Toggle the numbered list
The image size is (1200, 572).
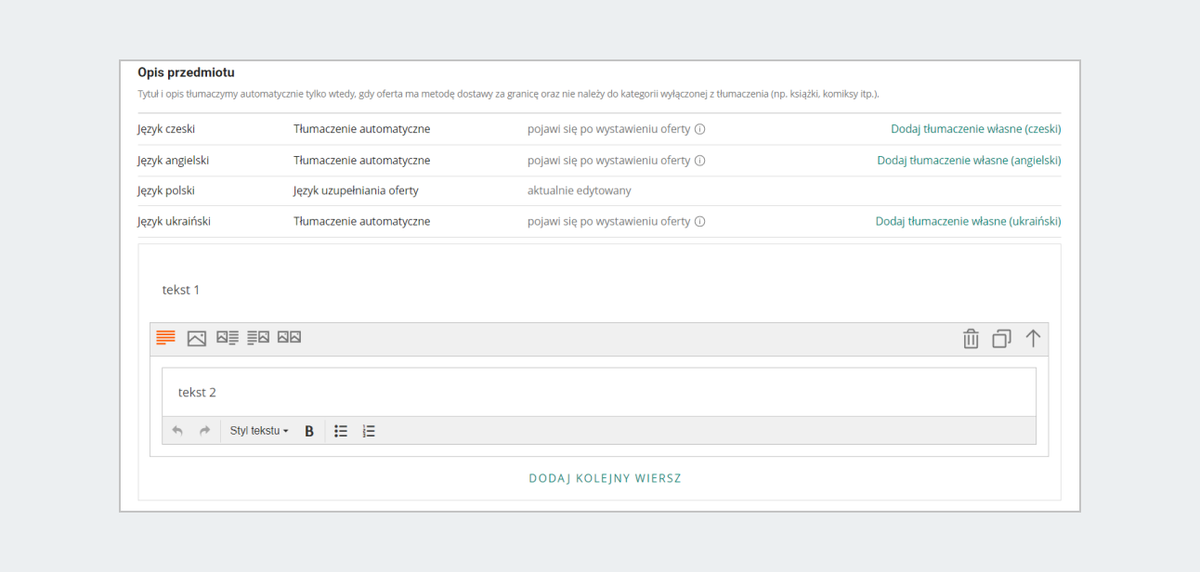click(x=369, y=431)
